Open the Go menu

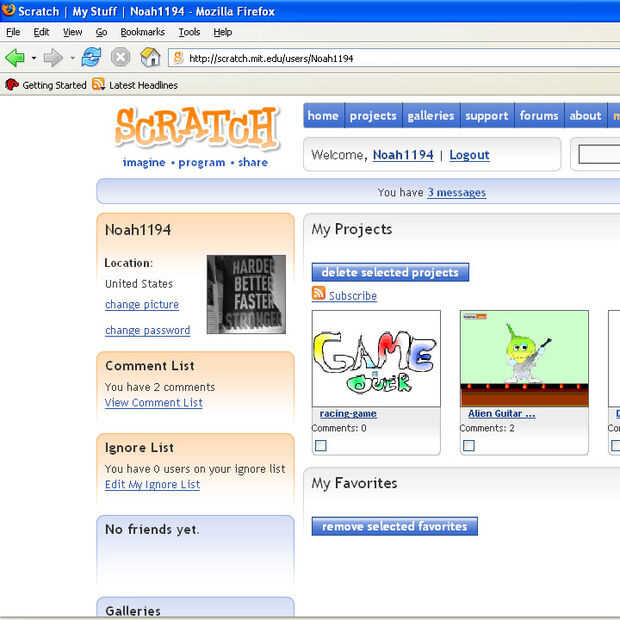(101, 32)
